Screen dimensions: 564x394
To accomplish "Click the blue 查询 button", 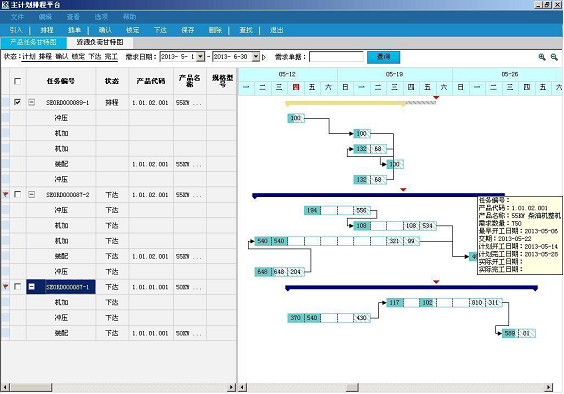I will pyautogui.click(x=383, y=57).
